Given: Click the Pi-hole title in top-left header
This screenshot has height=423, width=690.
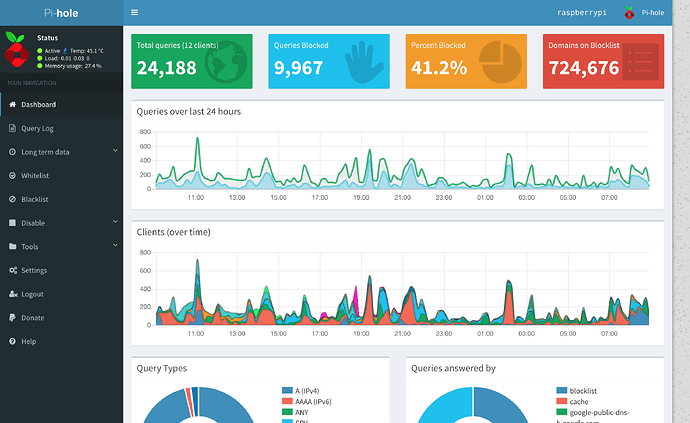Looking at the screenshot, I should click(63, 13).
